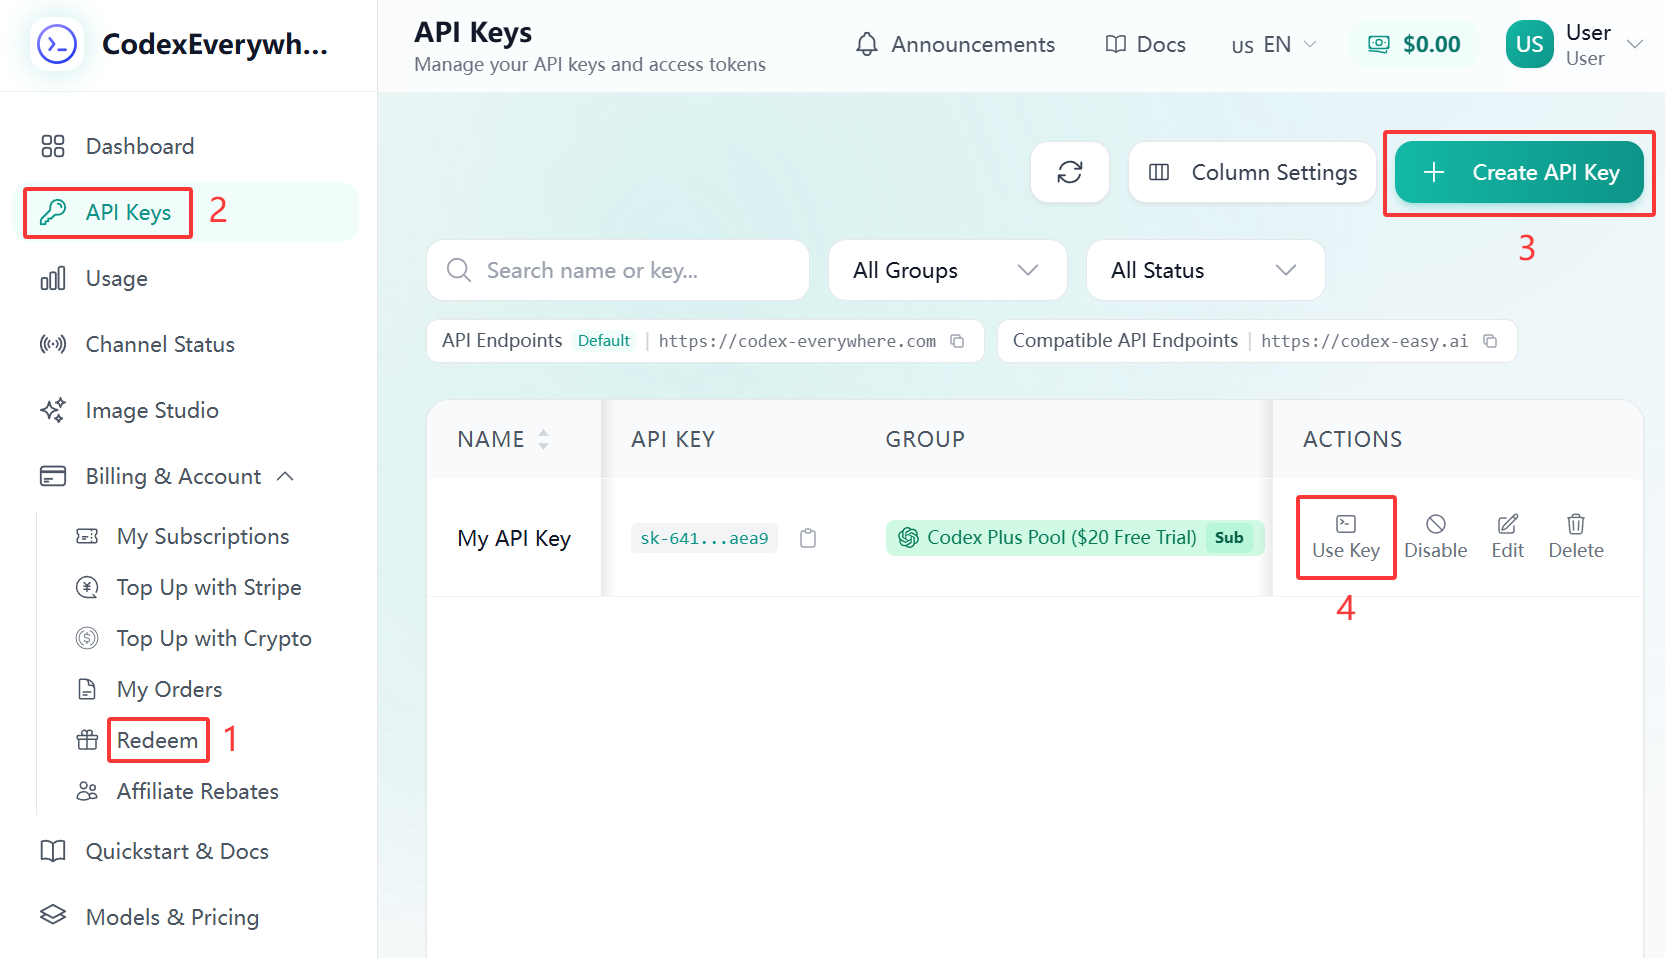
Task: Edit My API Key
Action: click(x=1508, y=538)
